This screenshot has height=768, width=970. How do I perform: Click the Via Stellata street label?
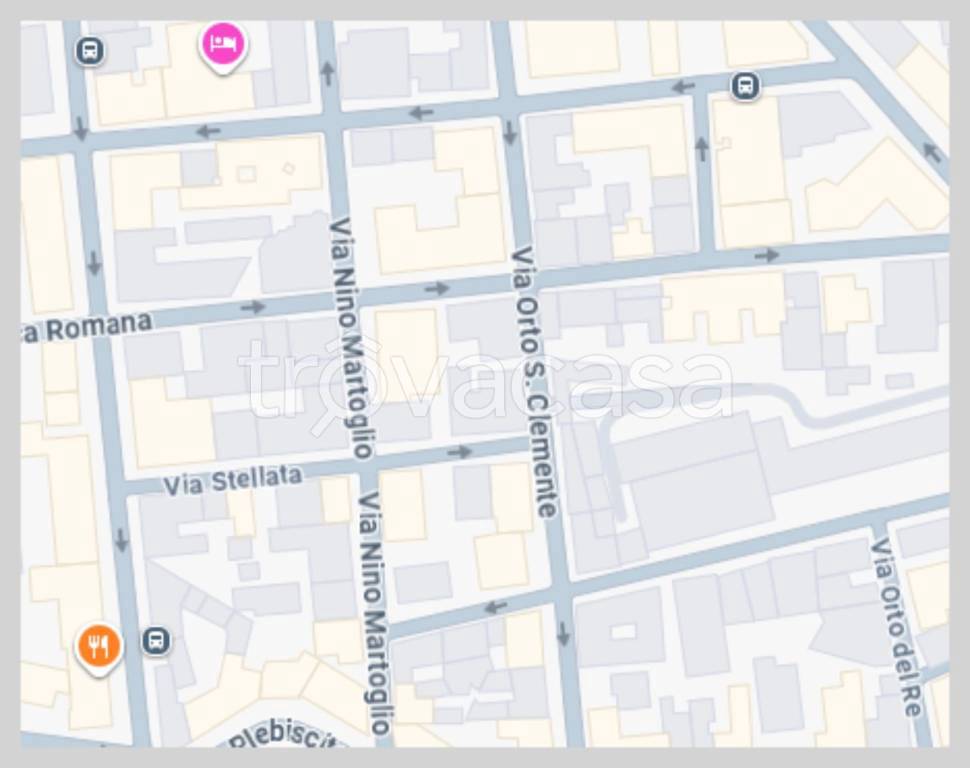click(x=233, y=480)
